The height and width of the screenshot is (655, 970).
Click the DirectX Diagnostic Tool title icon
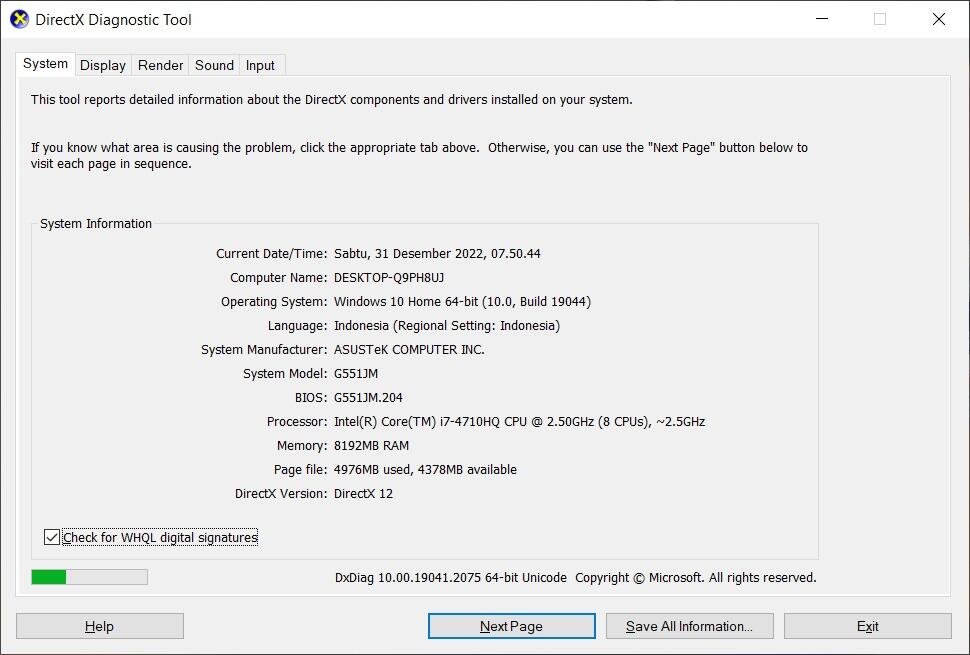click(19, 19)
